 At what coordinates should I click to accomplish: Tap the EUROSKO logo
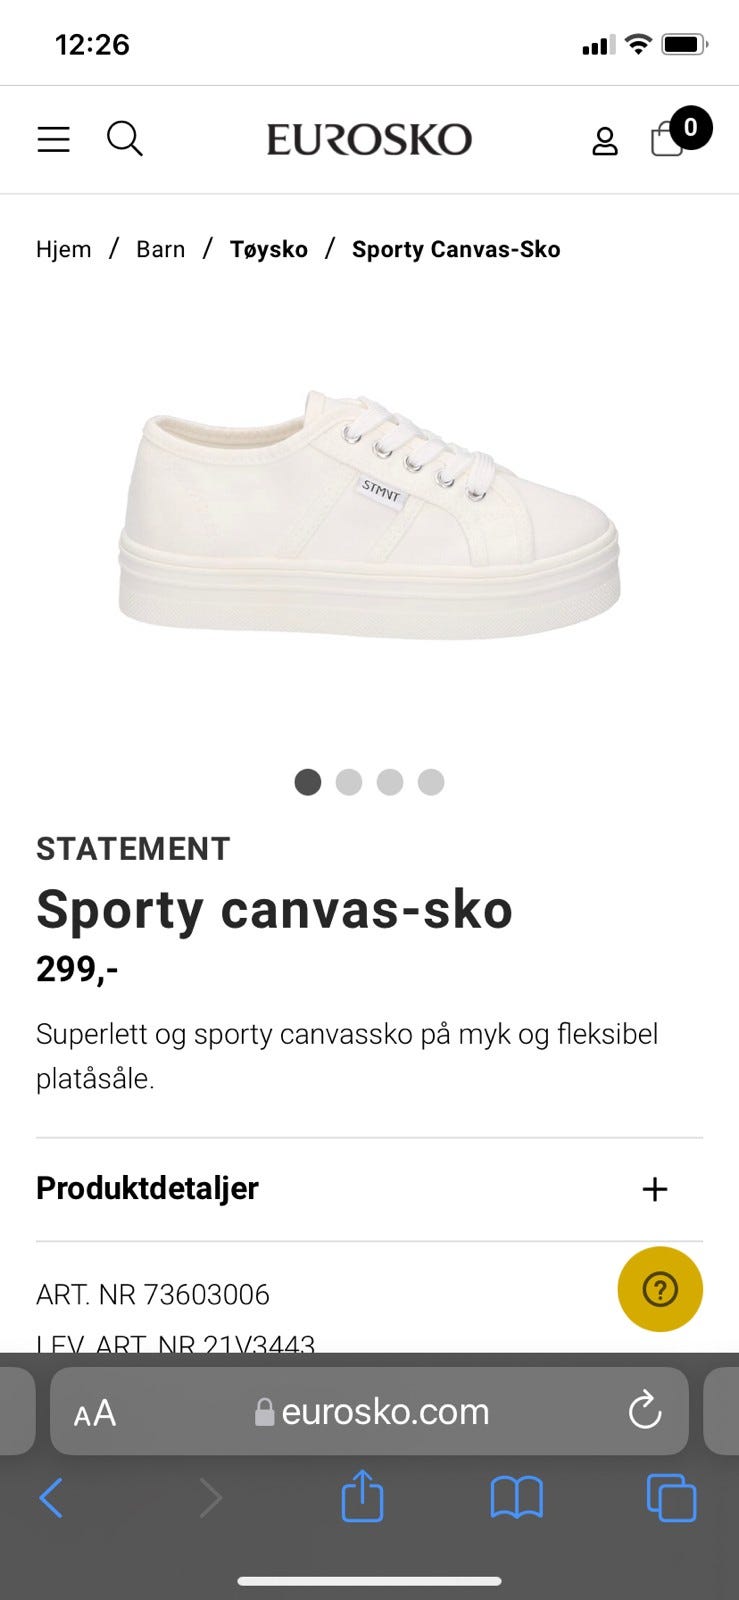[x=369, y=139]
